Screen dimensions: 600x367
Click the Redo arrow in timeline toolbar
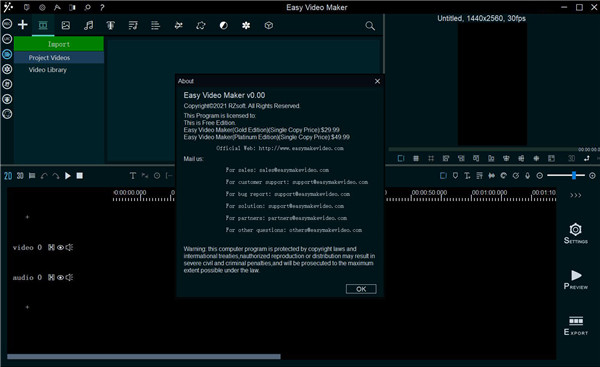click(x=56, y=176)
